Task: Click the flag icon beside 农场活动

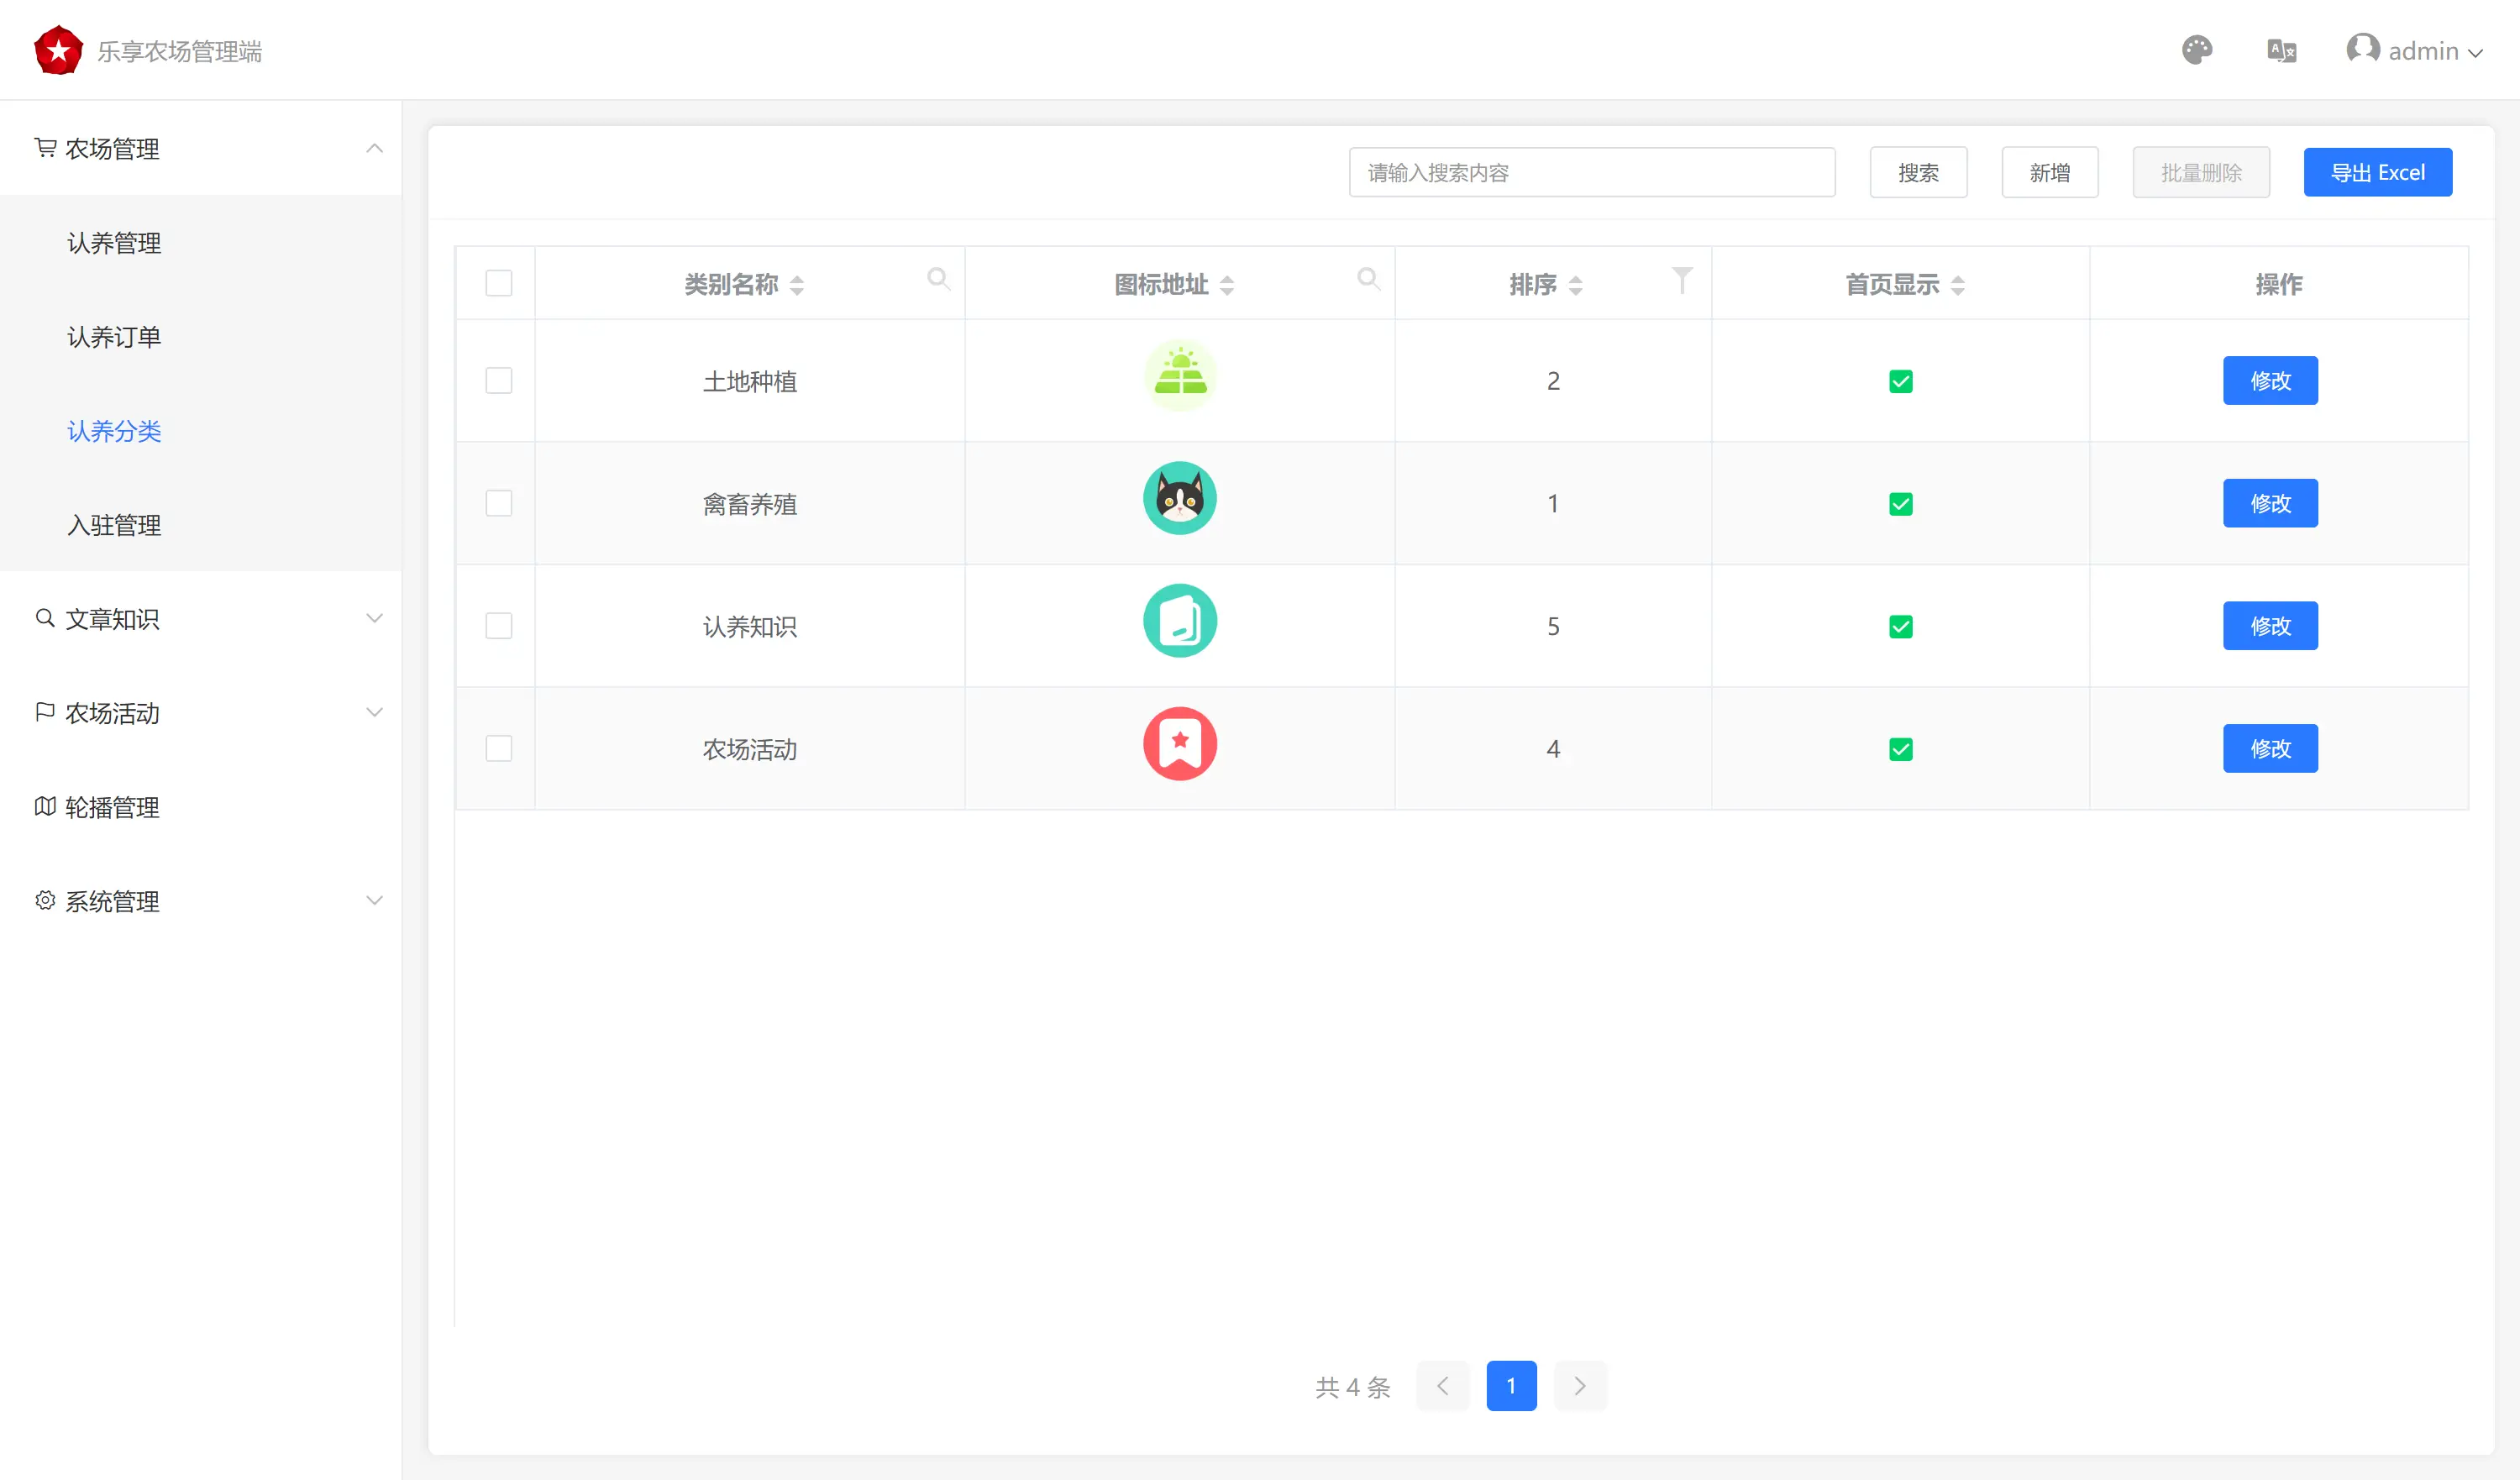Action: tap(45, 712)
